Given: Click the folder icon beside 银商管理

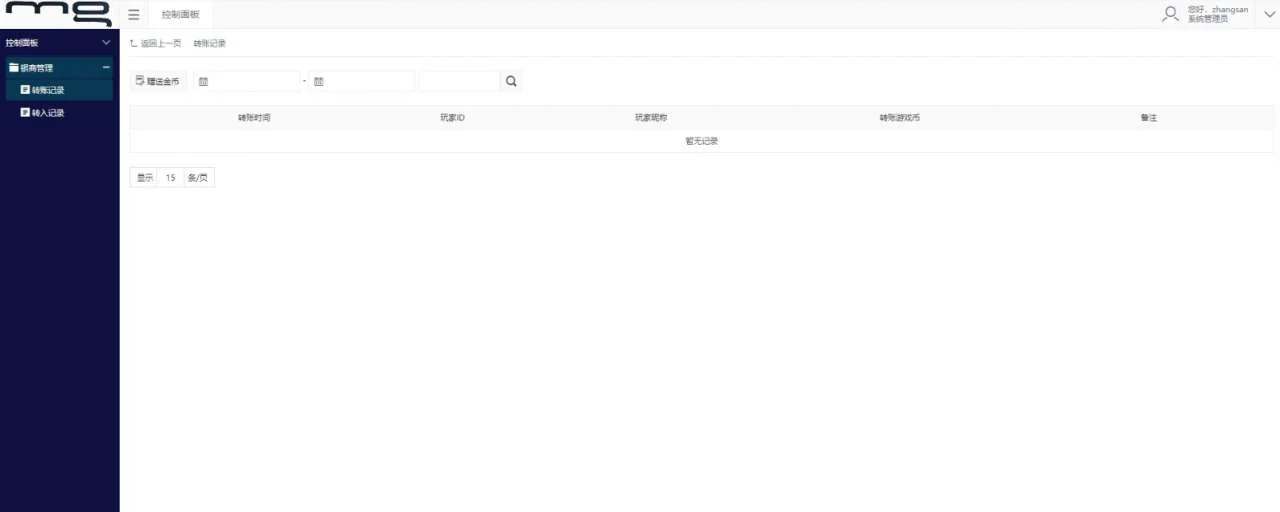Looking at the screenshot, I should pos(14,68).
